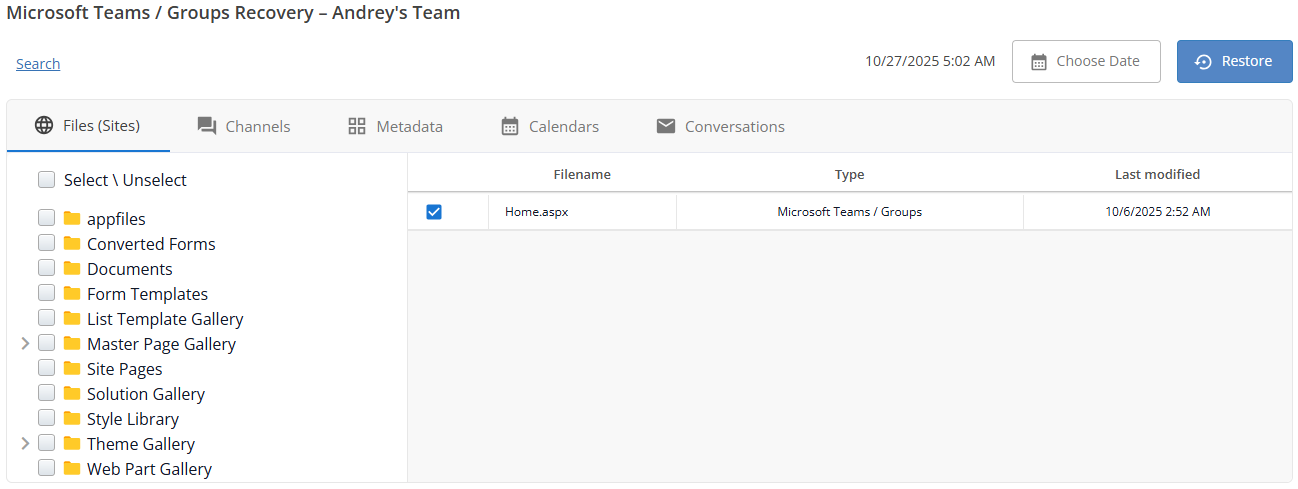Image resolution: width=1298 pixels, height=489 pixels.
Task: Click the grid icon next to Metadata
Action: click(357, 126)
